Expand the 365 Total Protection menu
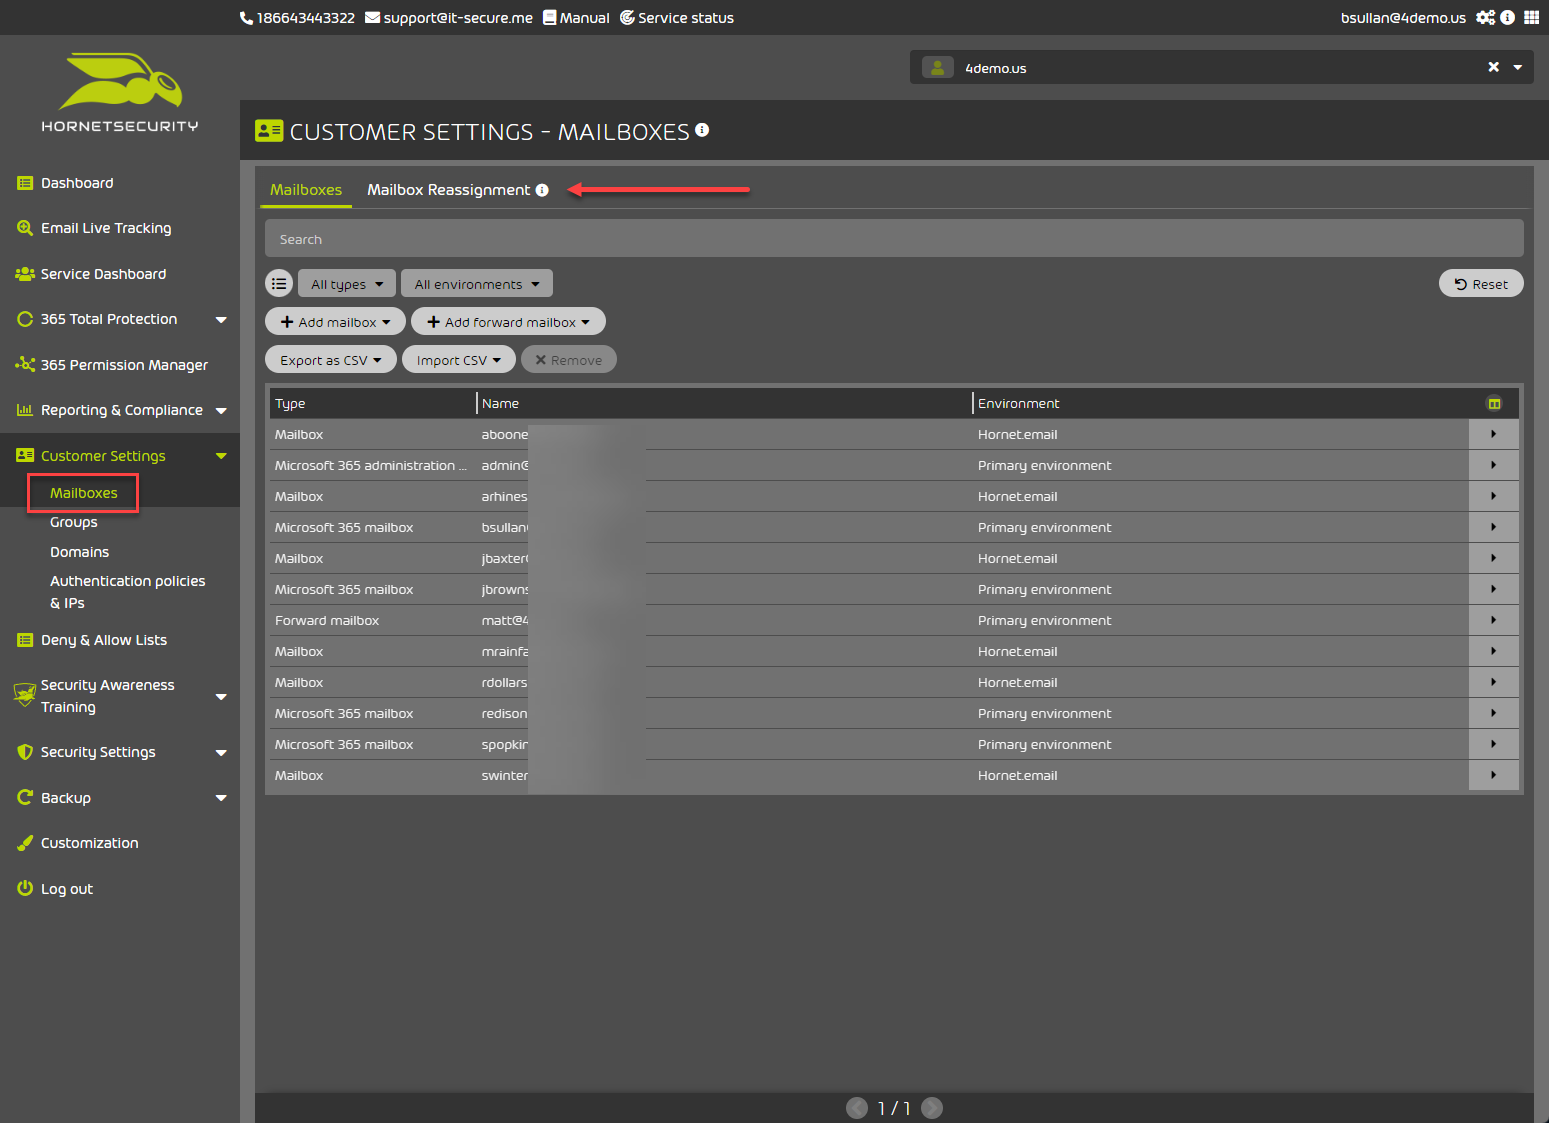Screen dimensions: 1549x1123 (221, 320)
